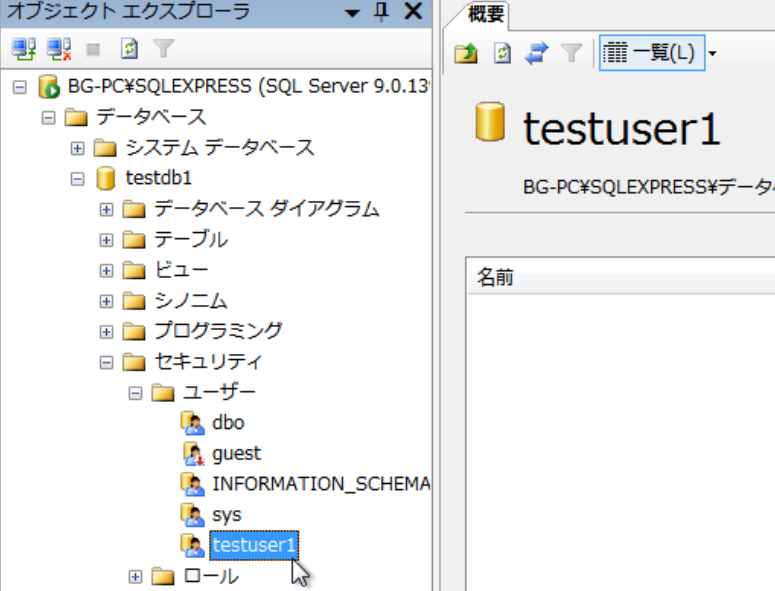Click the dbo user icon
The width and height of the screenshot is (775, 591).
[x=193, y=423]
